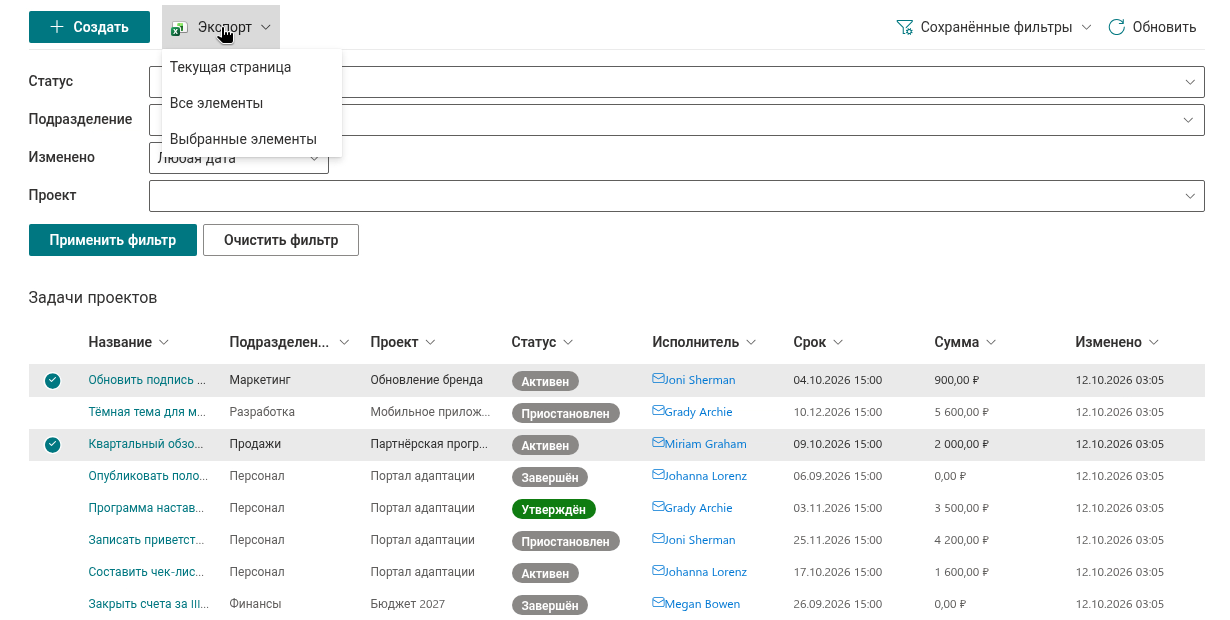Open the Тёмная тема для м… task link
Viewport: 1230px width, 620px height.
pyautogui.click(x=147, y=412)
